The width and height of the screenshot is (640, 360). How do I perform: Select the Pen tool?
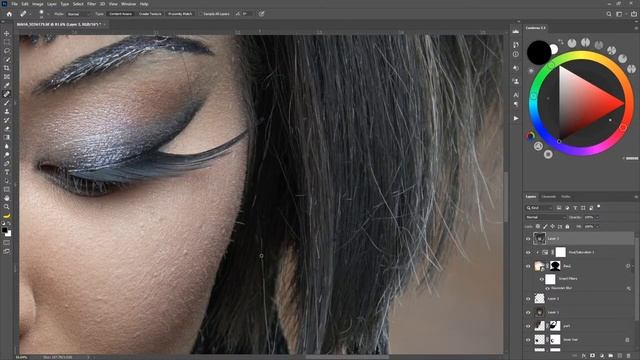point(7,163)
